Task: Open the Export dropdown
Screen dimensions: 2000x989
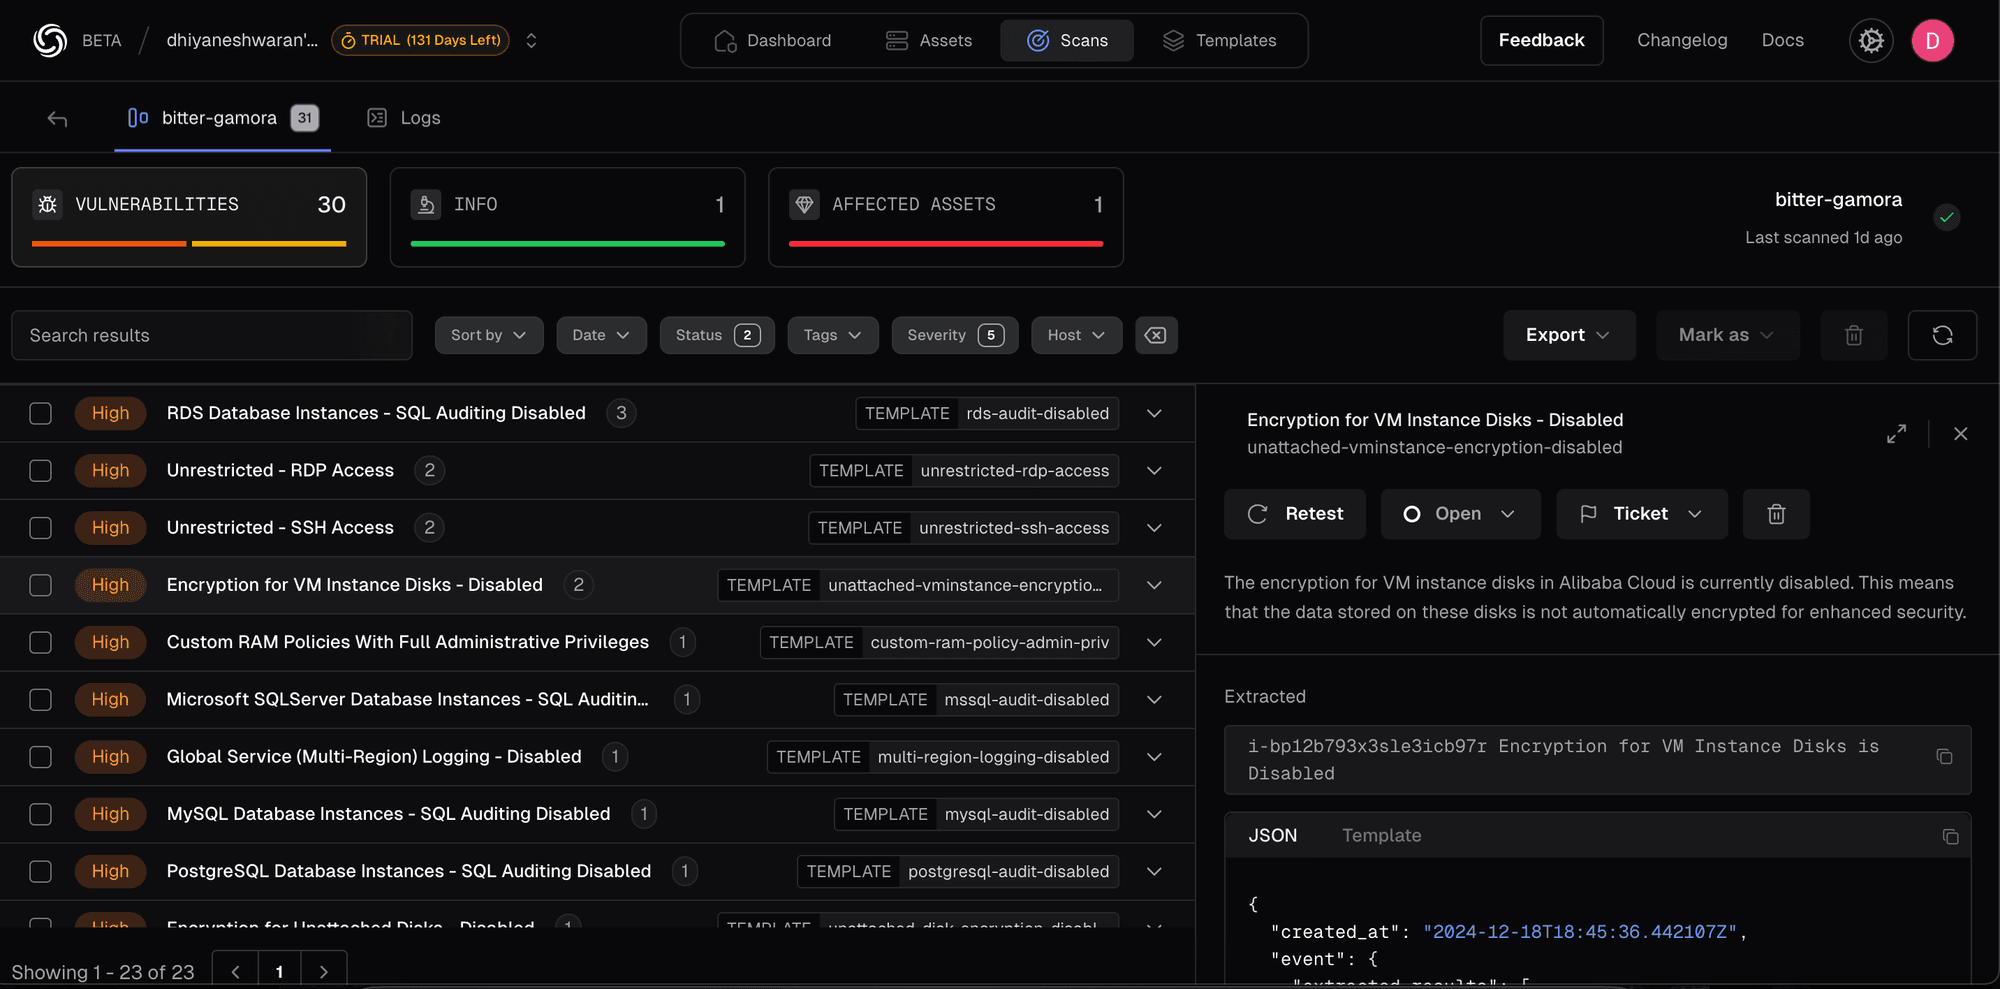Action: tap(1567, 336)
